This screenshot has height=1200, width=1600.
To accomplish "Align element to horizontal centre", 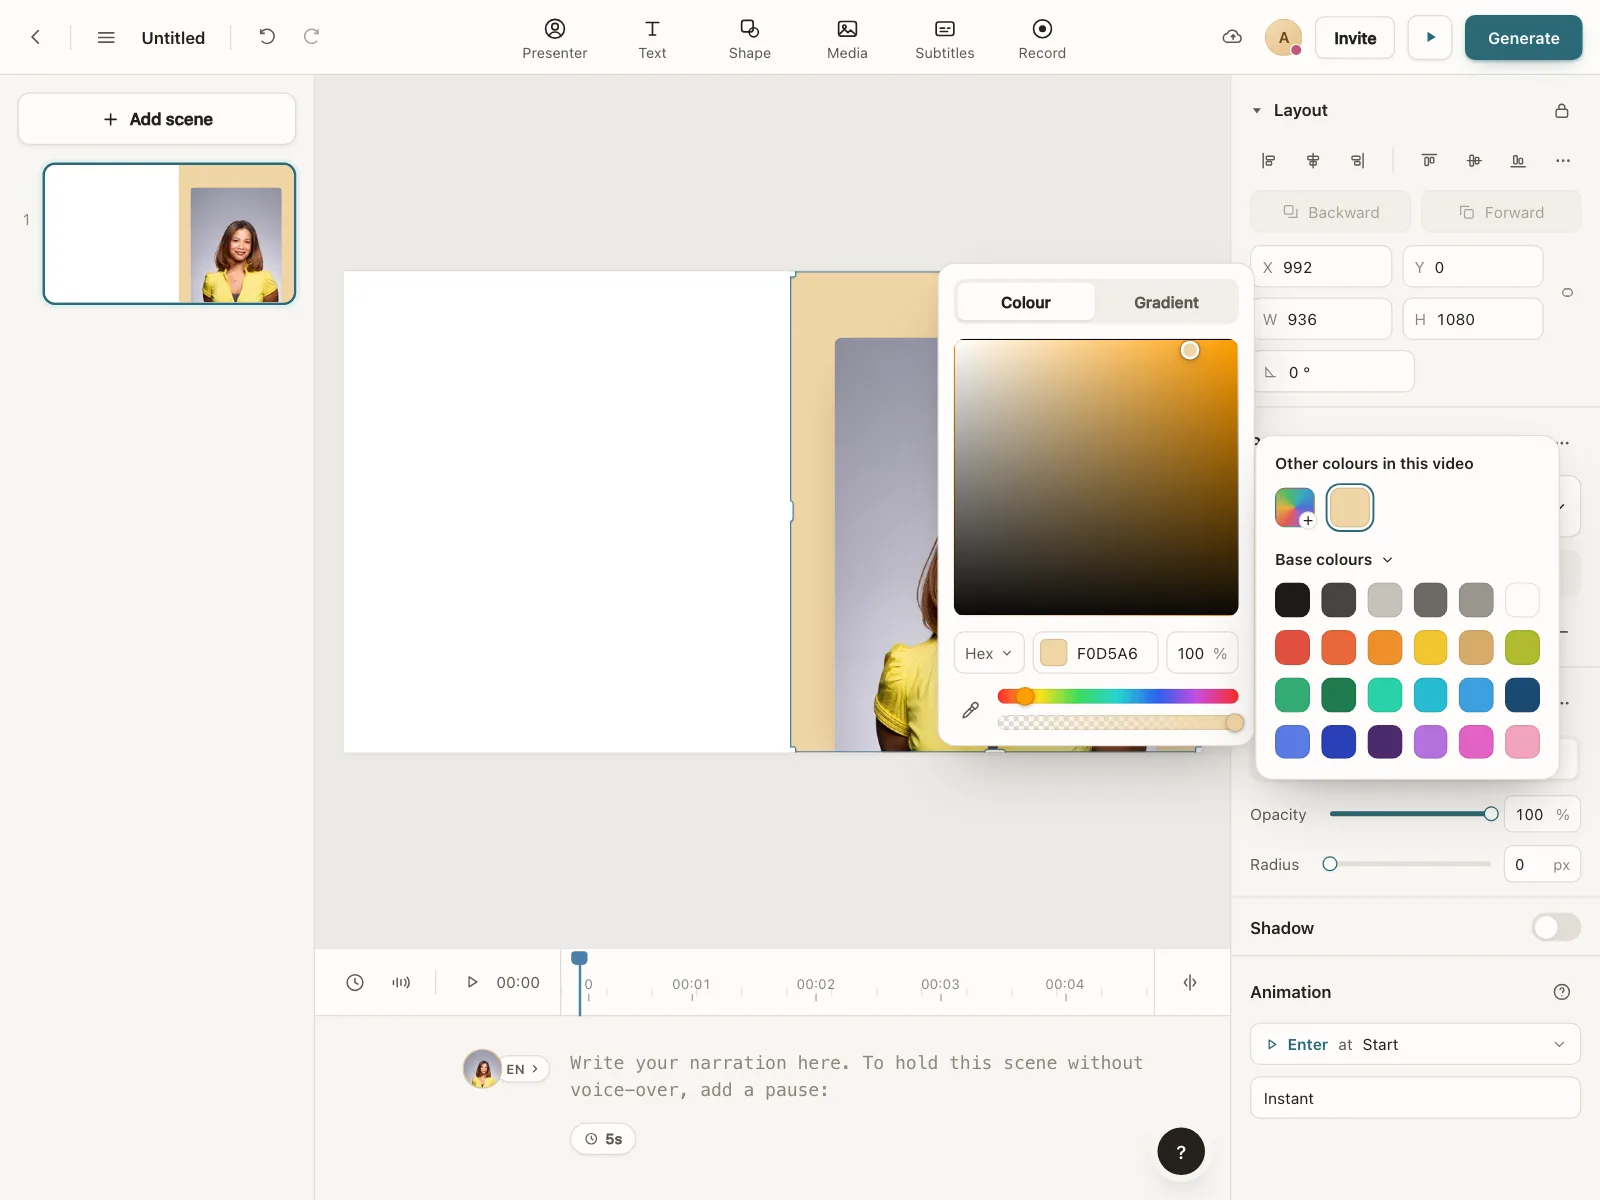I will 1313,161.
